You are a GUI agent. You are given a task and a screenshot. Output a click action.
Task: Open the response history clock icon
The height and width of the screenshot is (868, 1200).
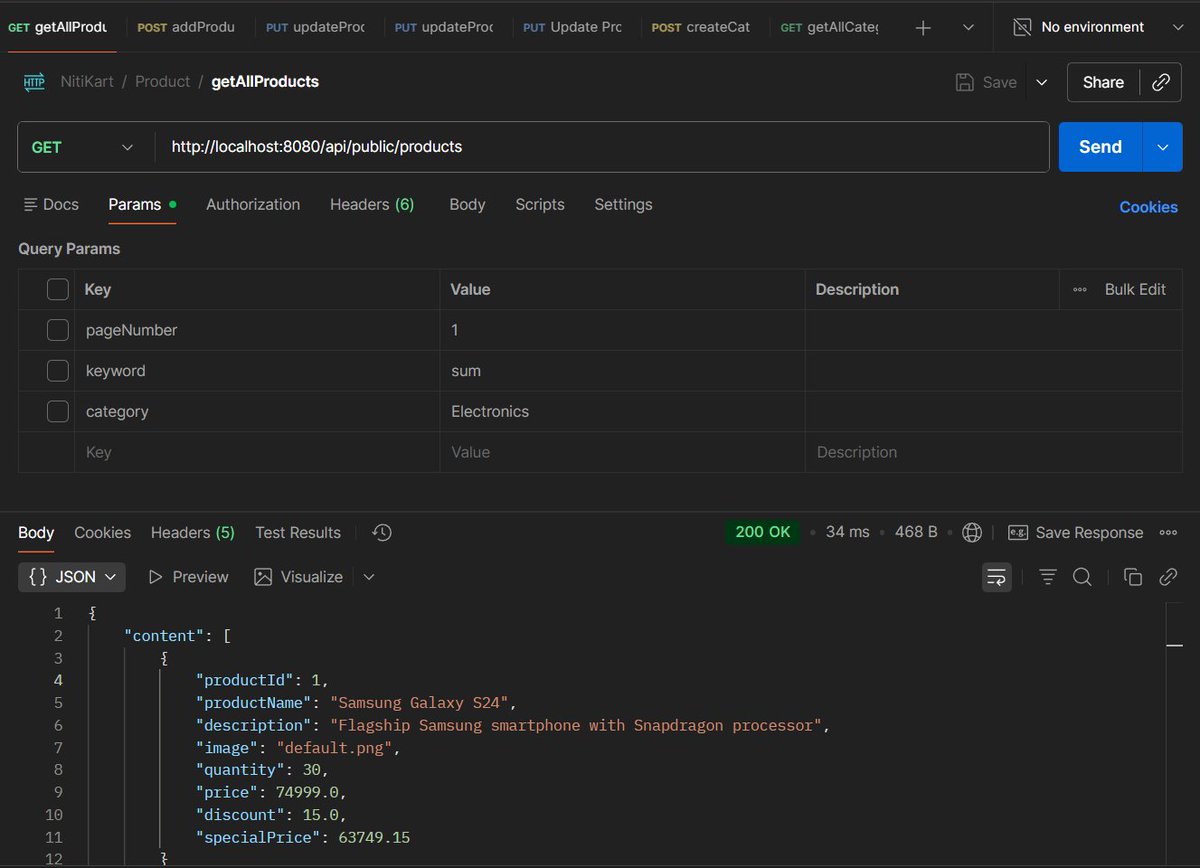tap(381, 533)
